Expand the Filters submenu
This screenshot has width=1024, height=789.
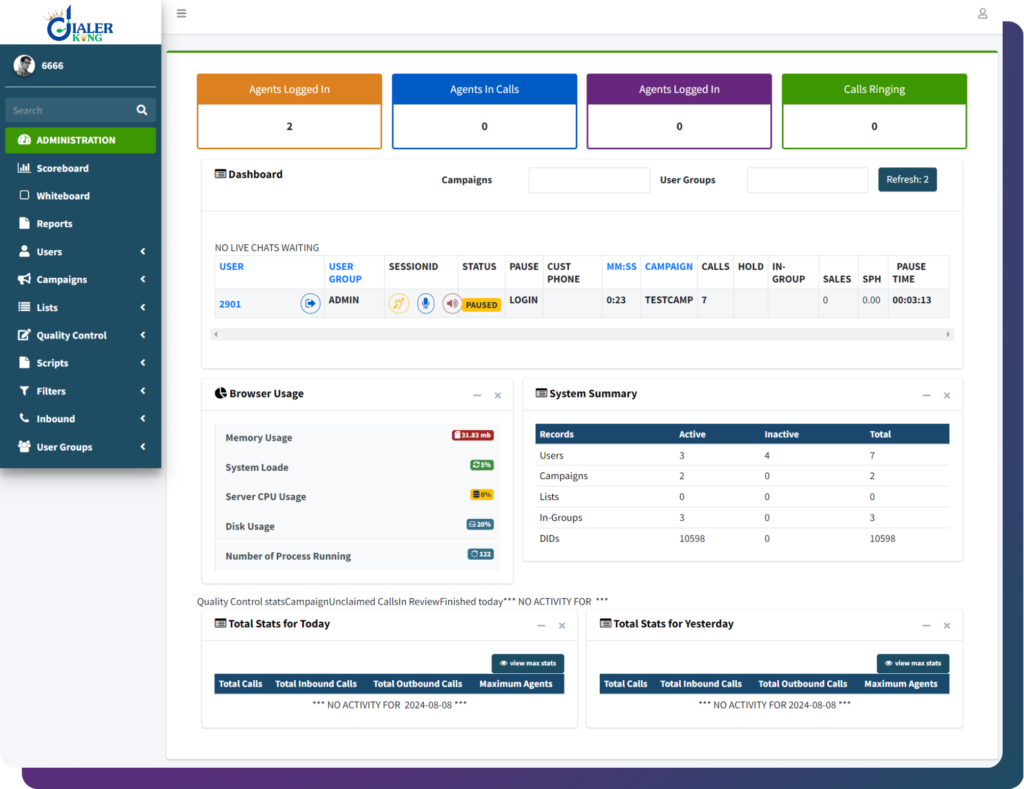(80, 391)
